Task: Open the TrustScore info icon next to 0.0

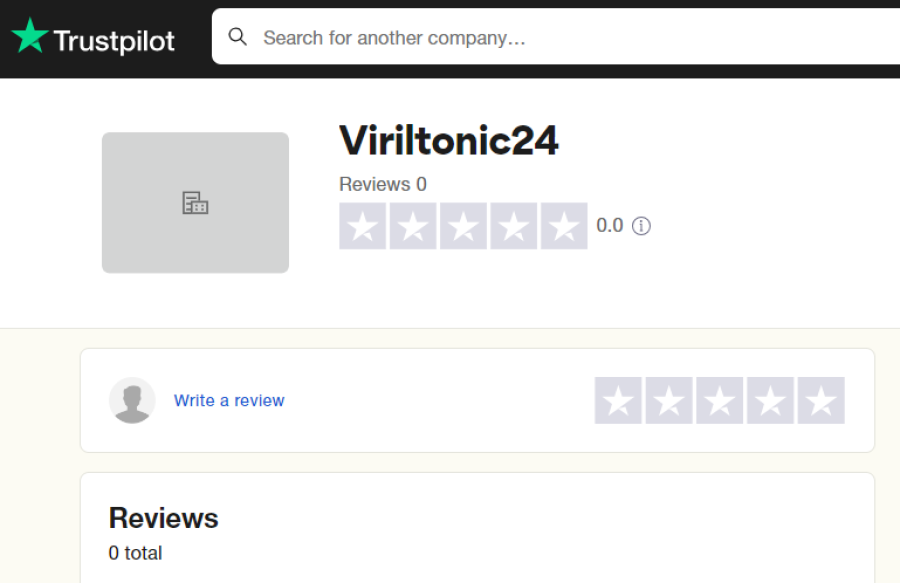Action: tap(641, 226)
